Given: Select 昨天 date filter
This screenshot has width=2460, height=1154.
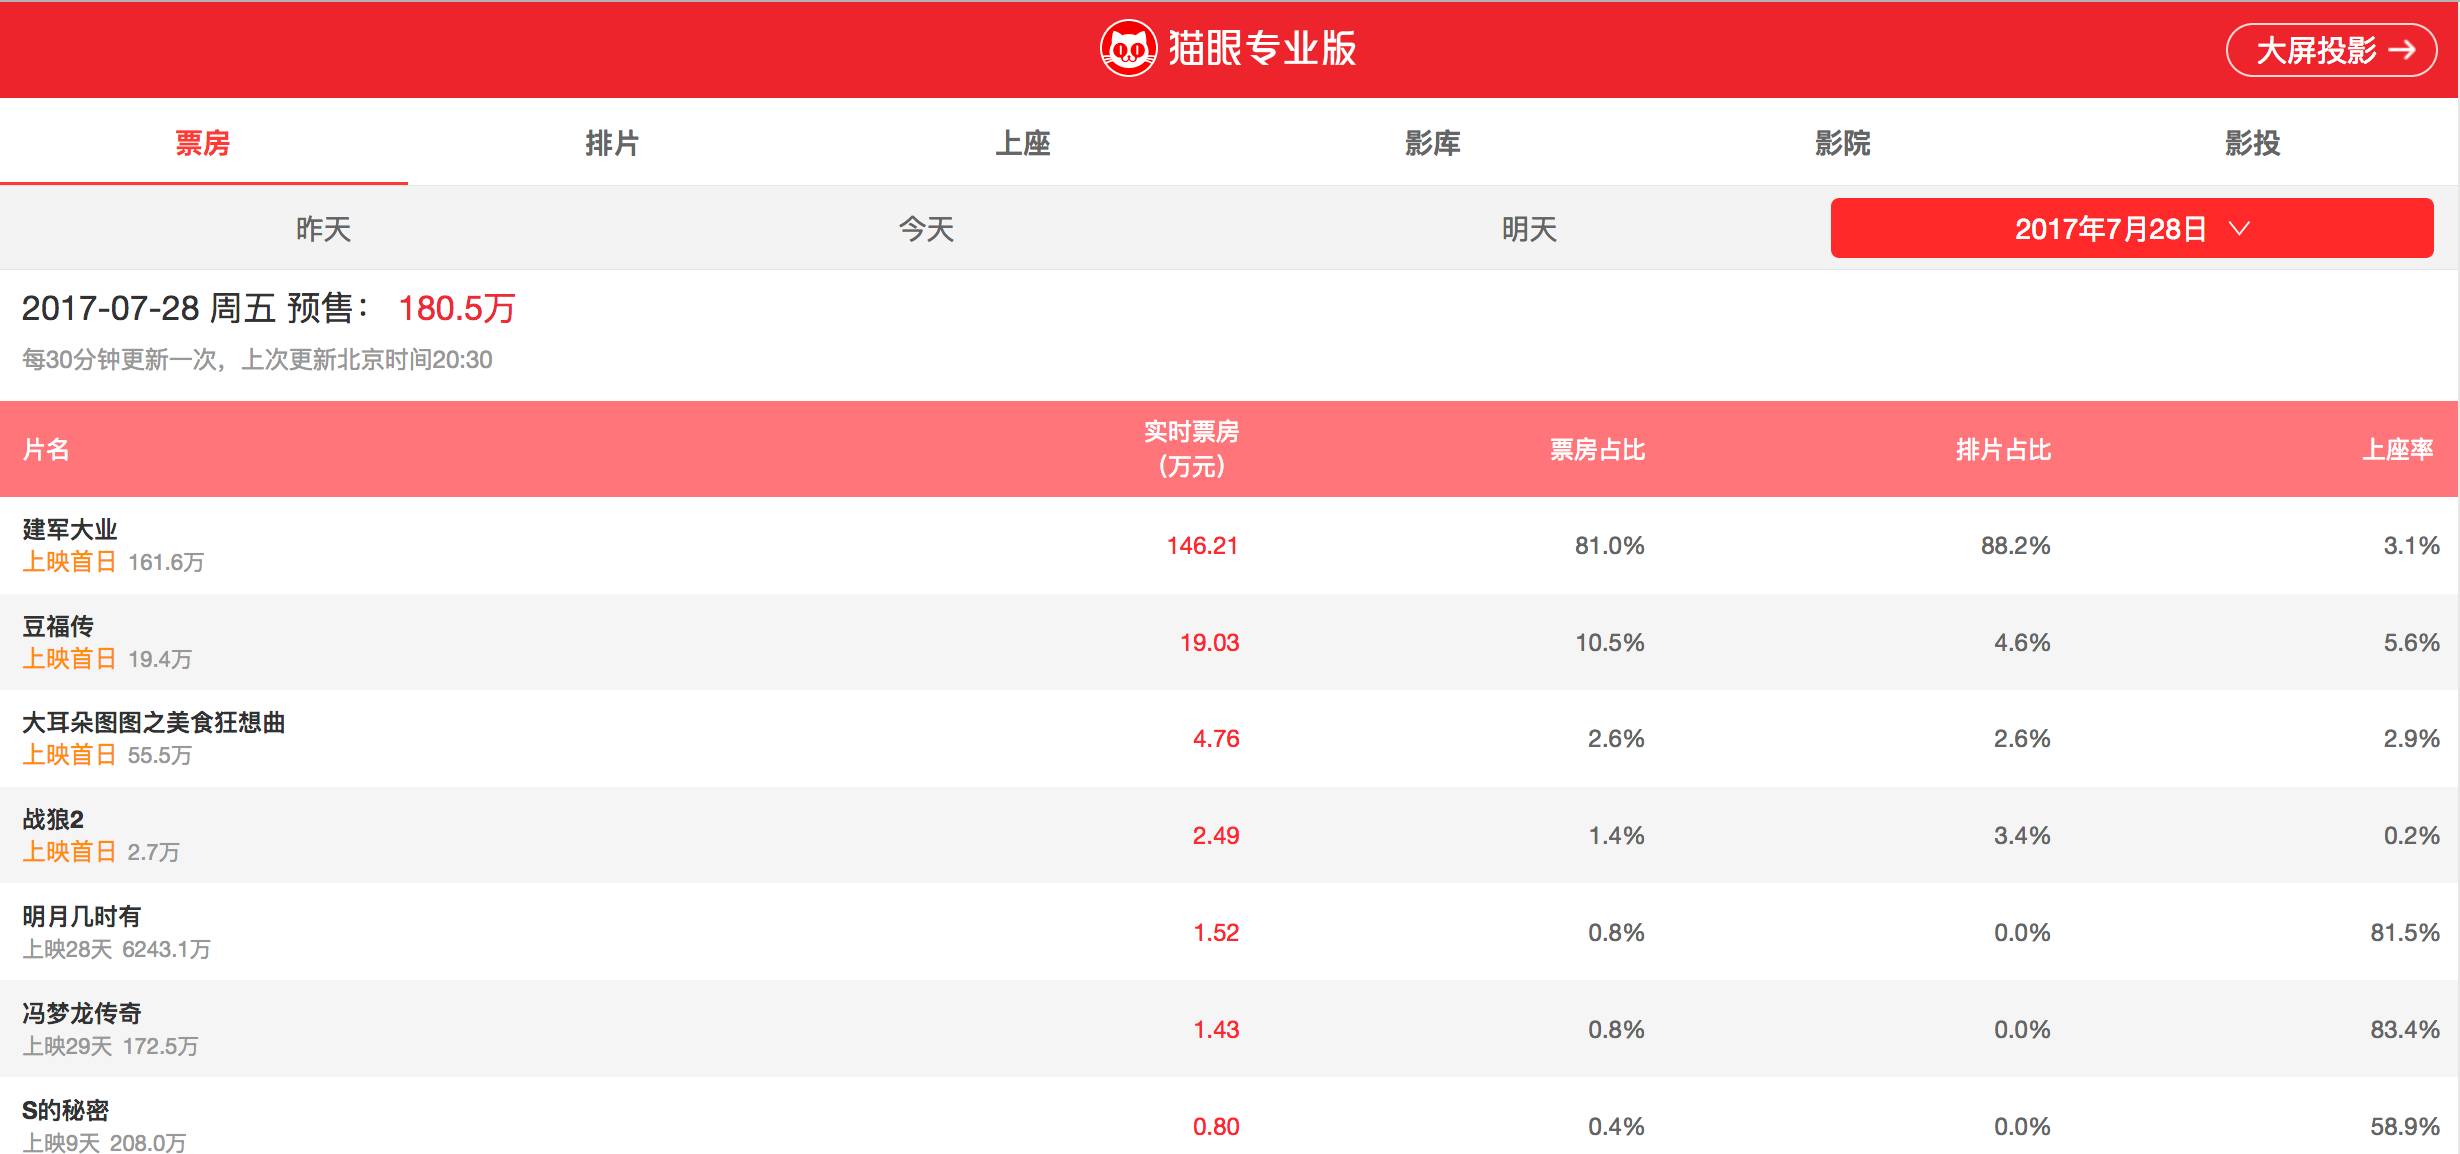Looking at the screenshot, I should 323,229.
